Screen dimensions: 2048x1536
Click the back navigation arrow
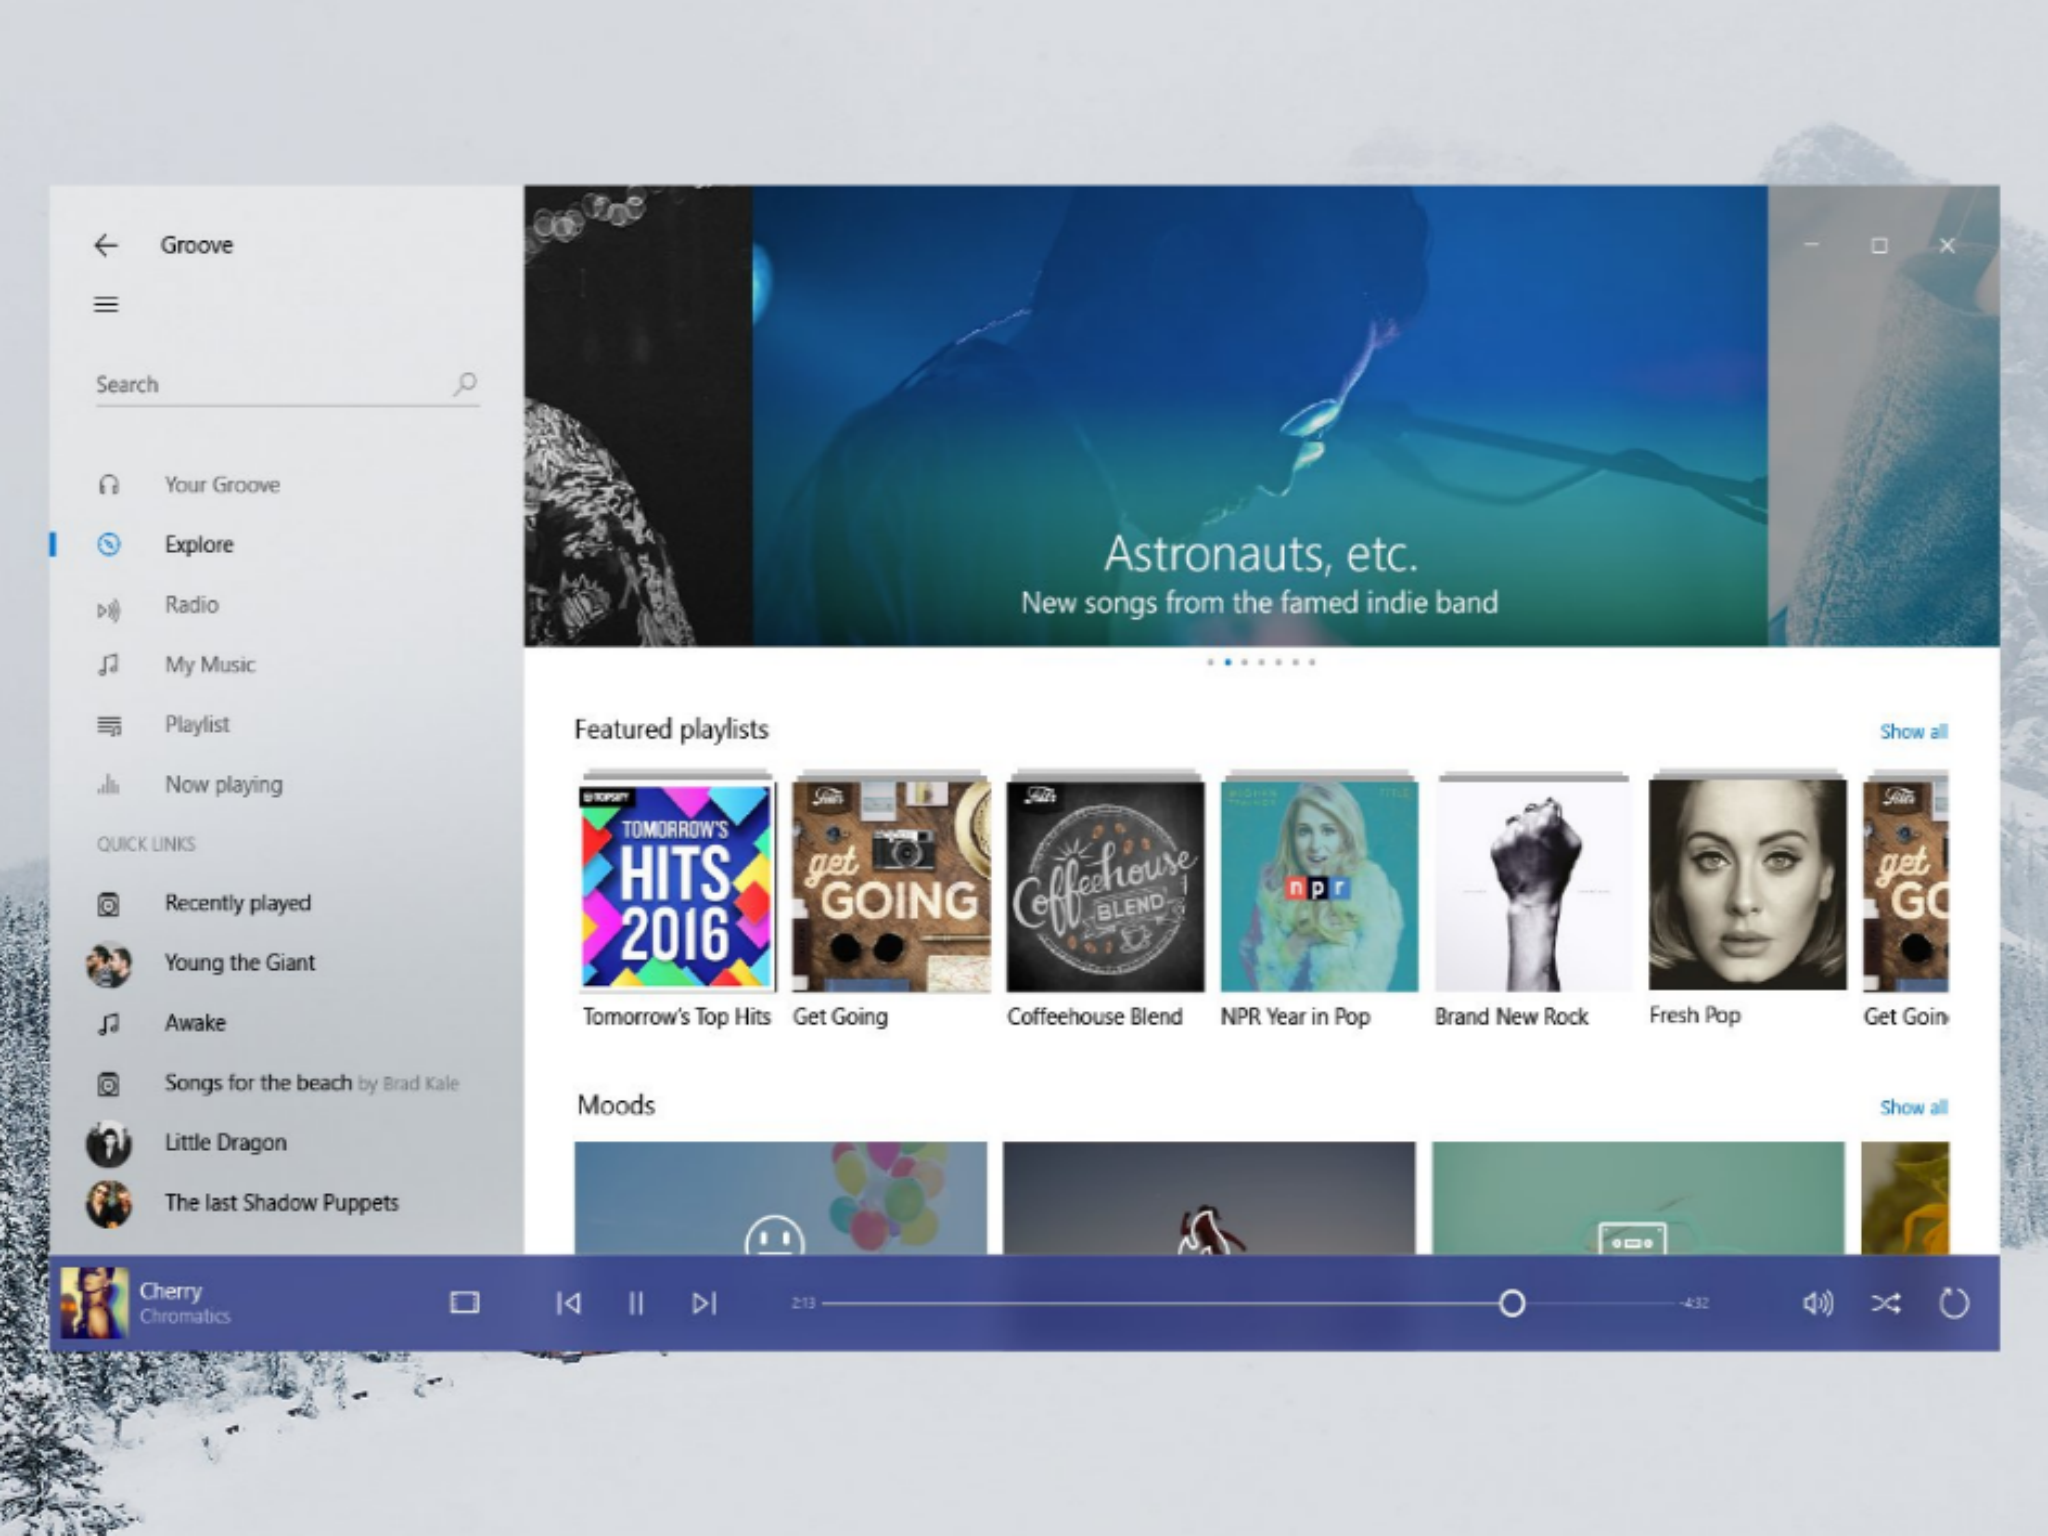[x=102, y=244]
